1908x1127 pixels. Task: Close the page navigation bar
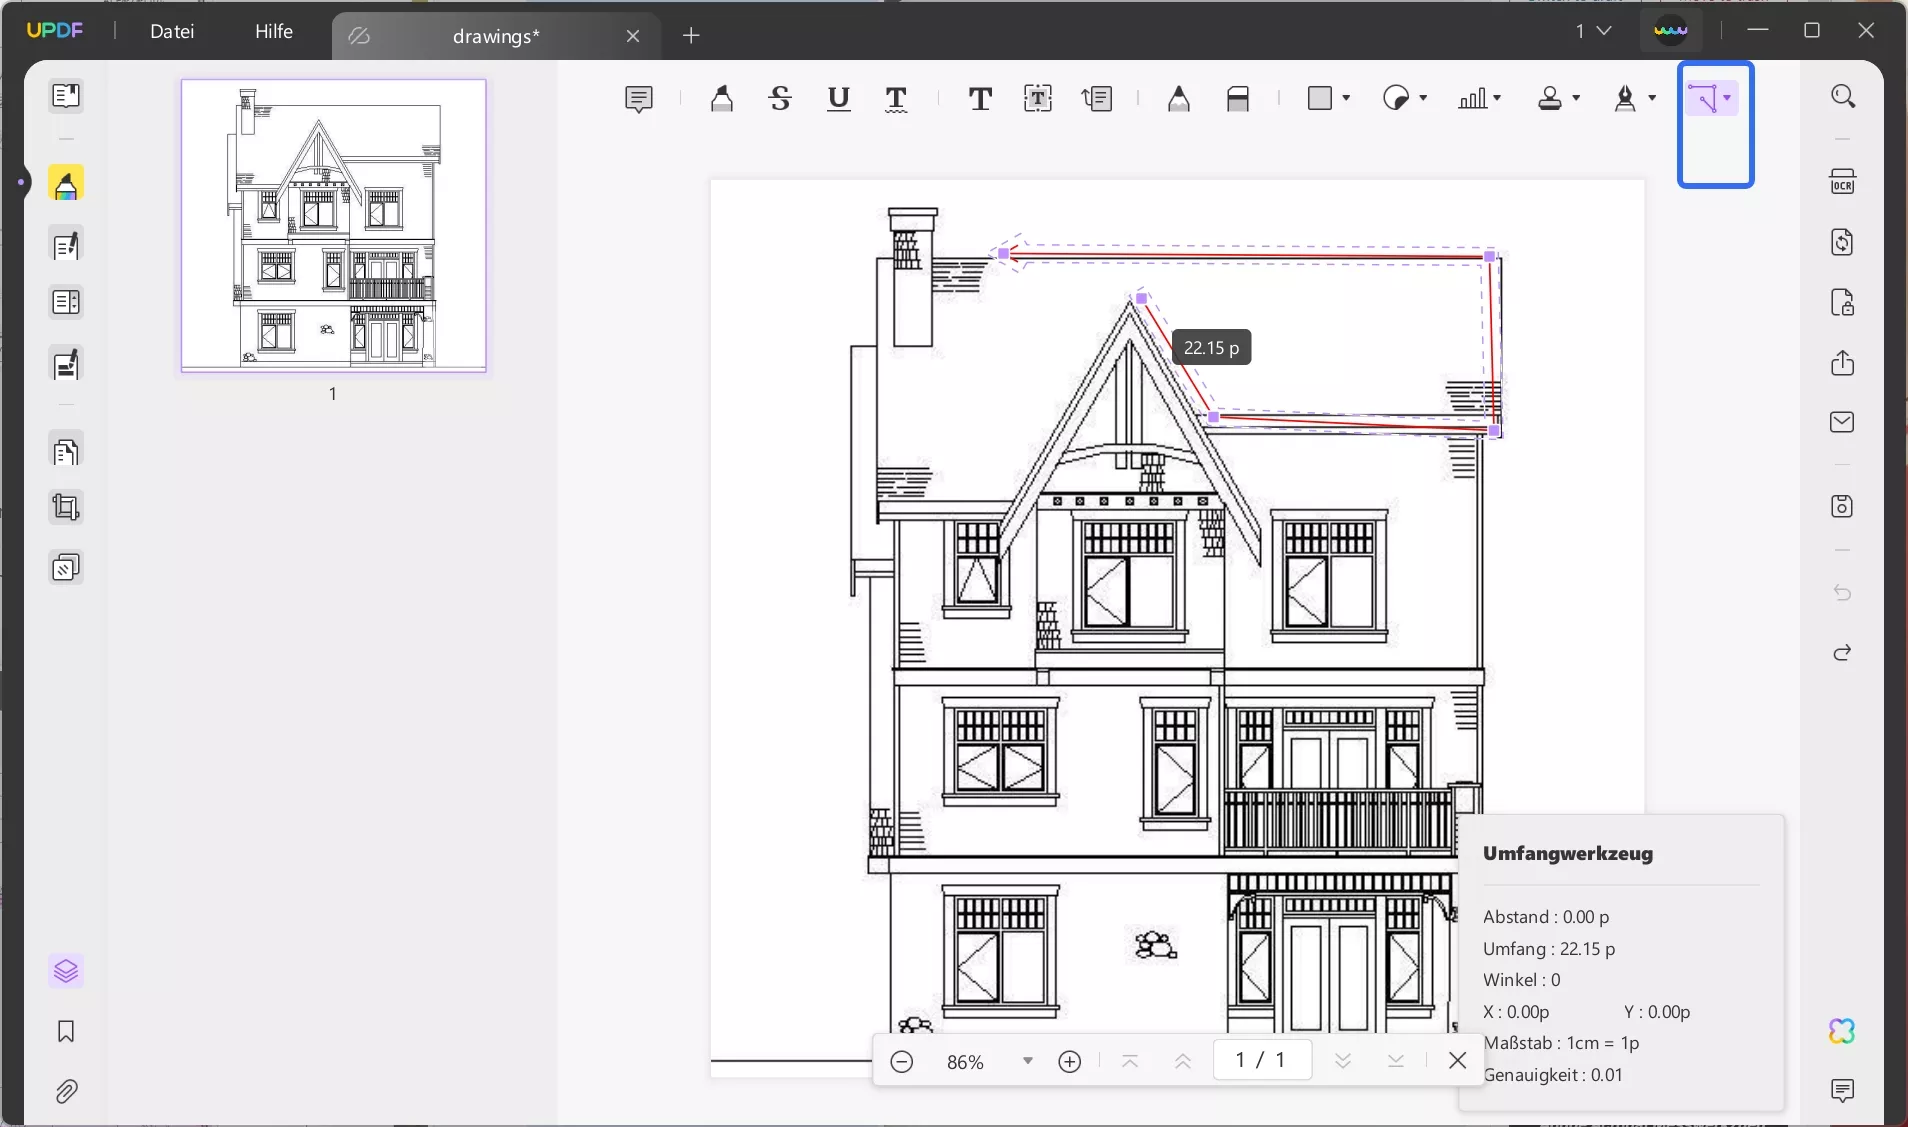click(1458, 1060)
